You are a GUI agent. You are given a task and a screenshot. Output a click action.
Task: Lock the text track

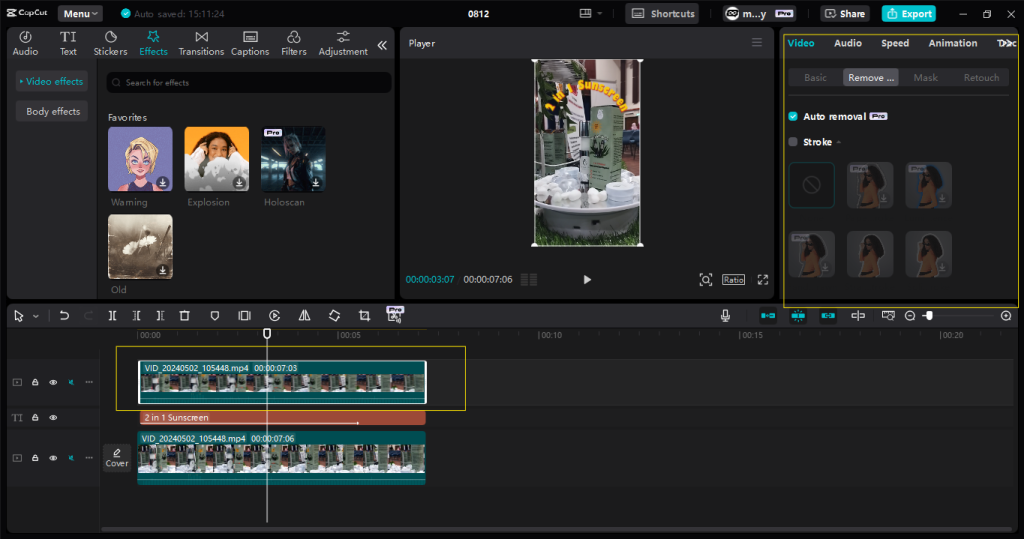[35, 417]
